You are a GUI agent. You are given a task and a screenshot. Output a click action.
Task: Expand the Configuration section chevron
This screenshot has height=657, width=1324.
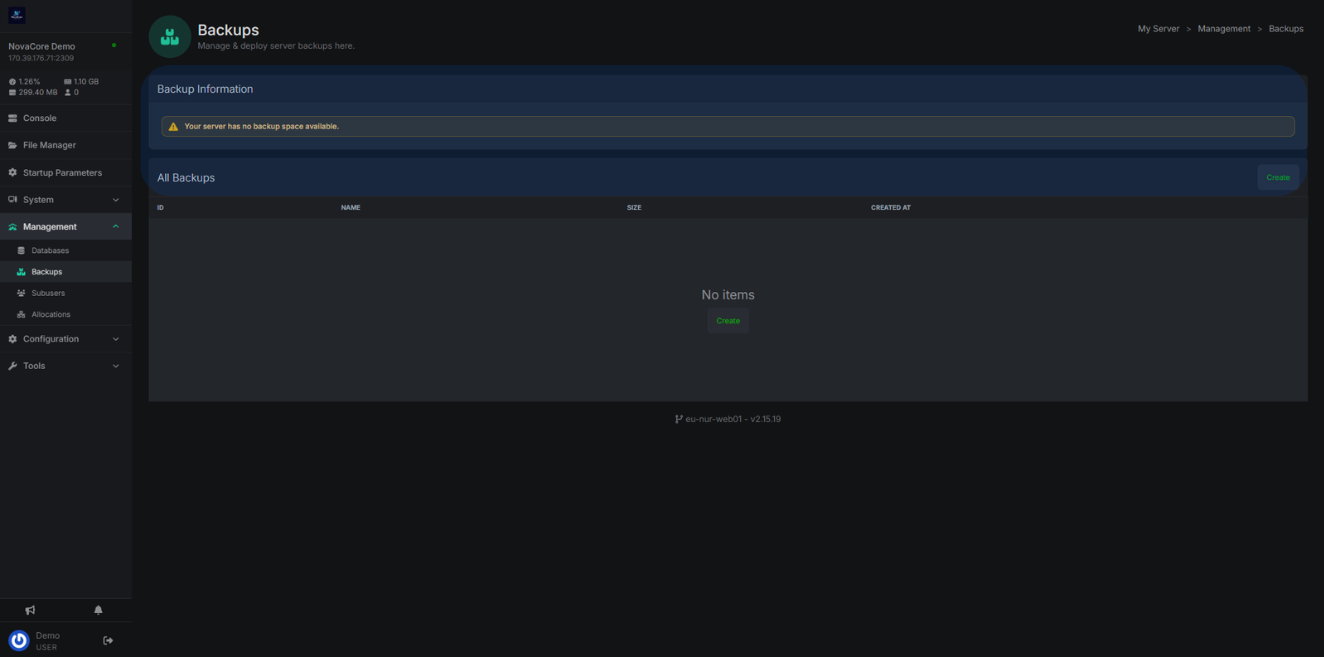tap(116, 339)
